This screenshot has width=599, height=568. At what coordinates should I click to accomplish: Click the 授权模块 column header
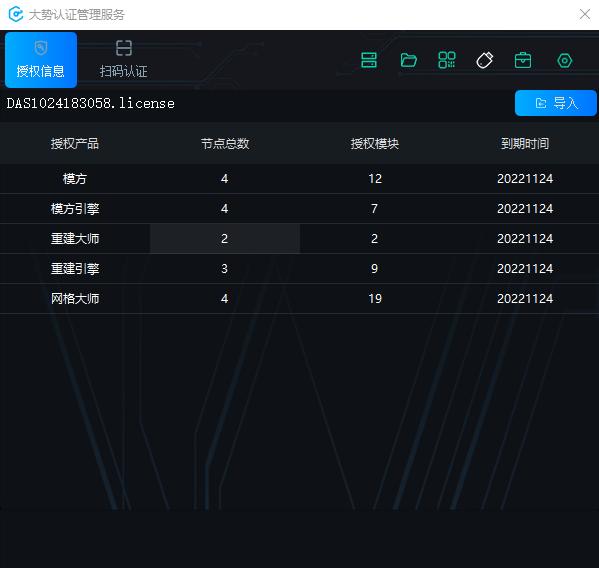(375, 144)
